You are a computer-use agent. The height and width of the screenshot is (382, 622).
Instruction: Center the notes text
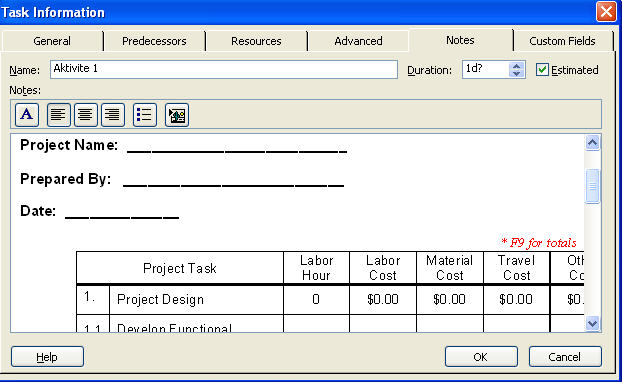(x=86, y=115)
